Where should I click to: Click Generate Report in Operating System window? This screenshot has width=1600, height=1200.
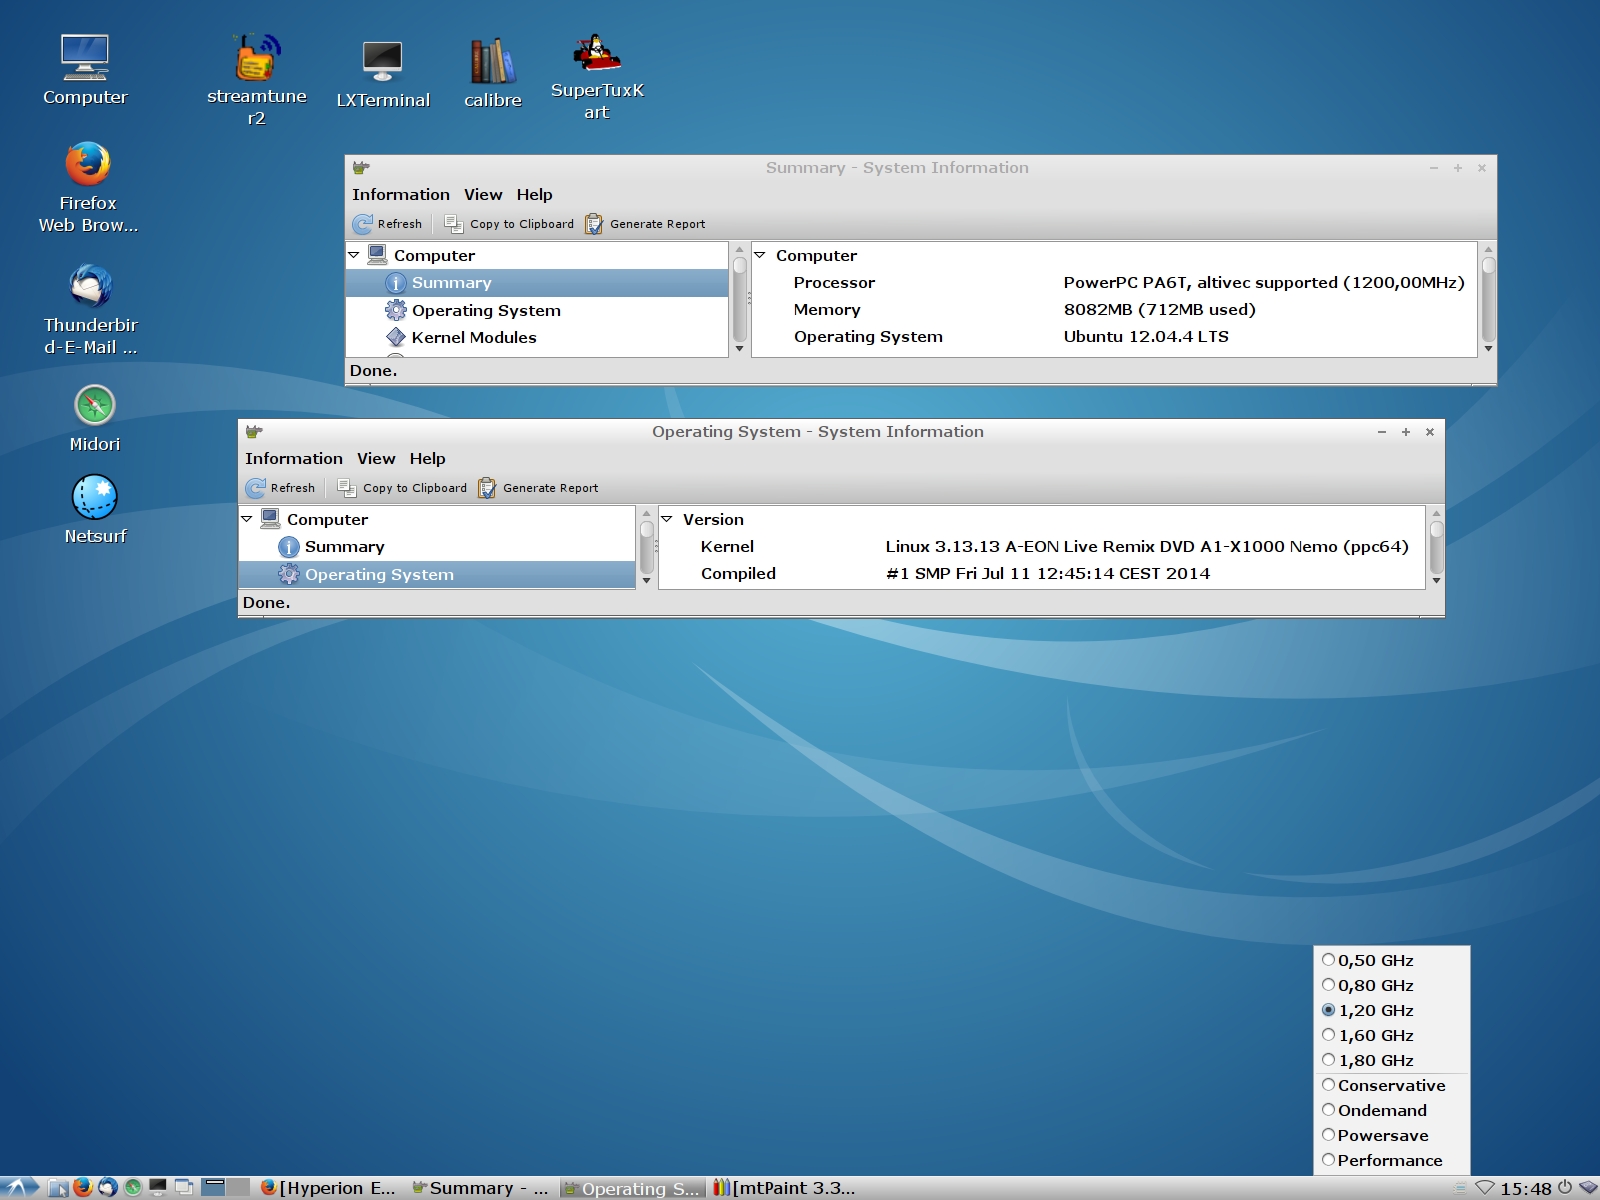pyautogui.click(x=538, y=488)
